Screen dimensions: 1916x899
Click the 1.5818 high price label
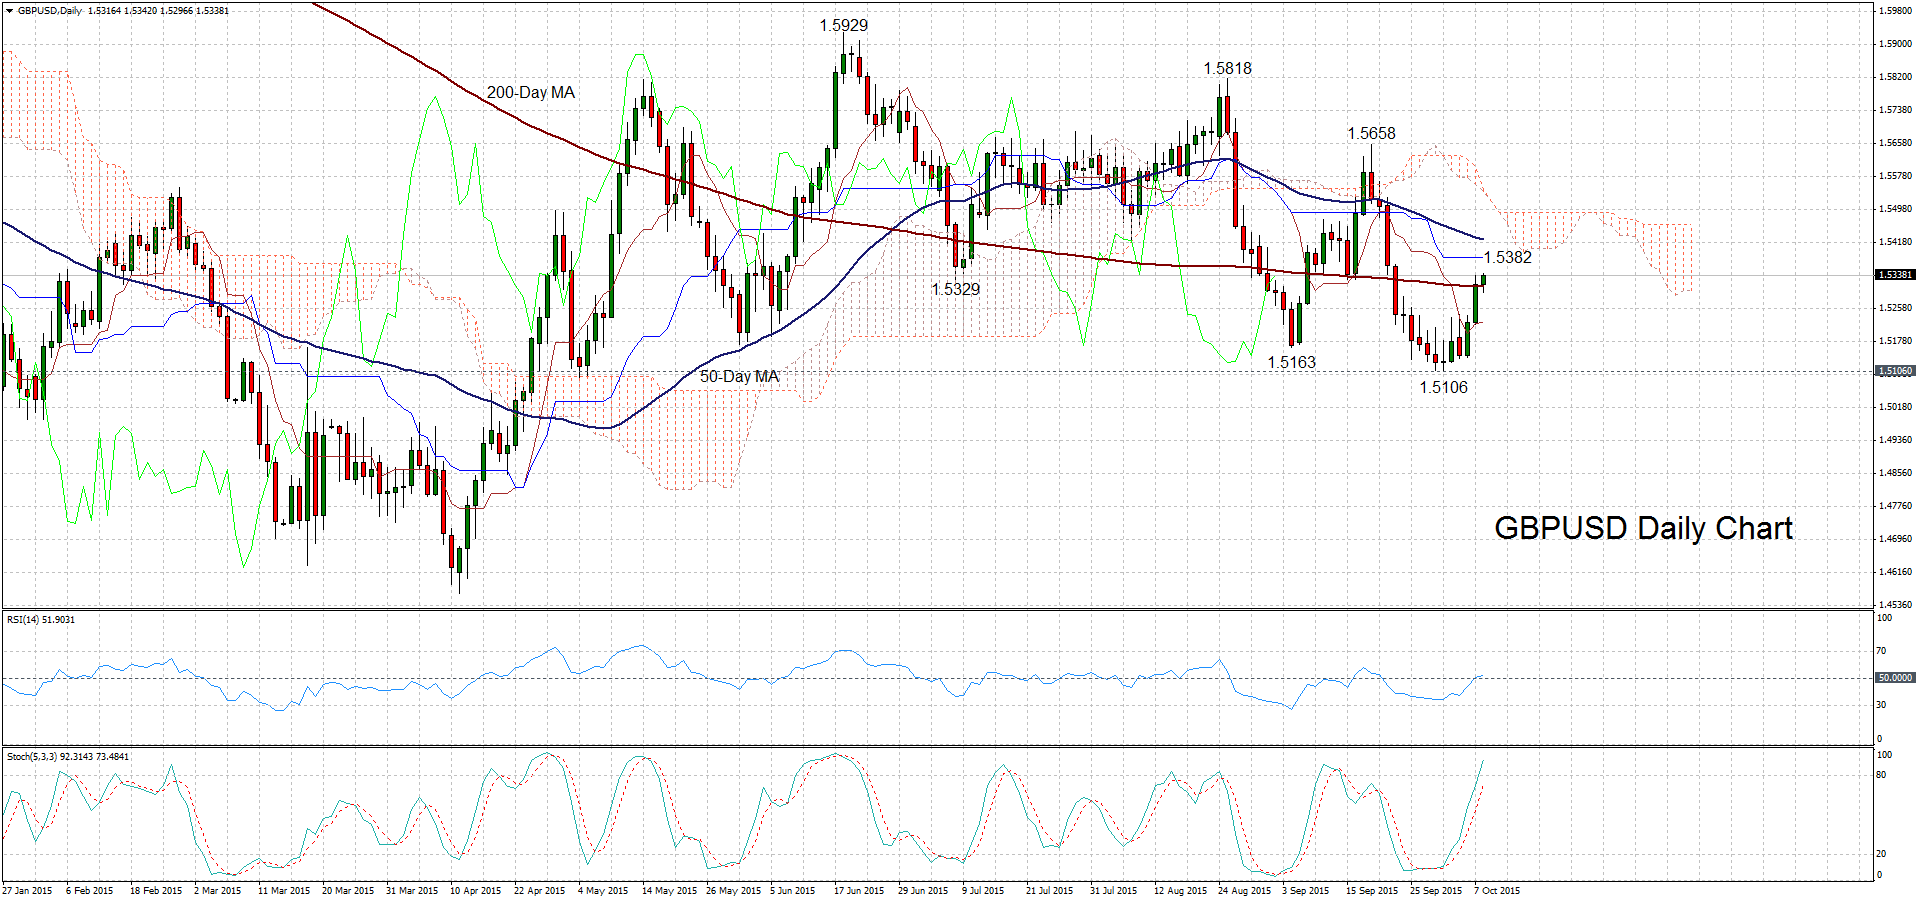click(1227, 69)
